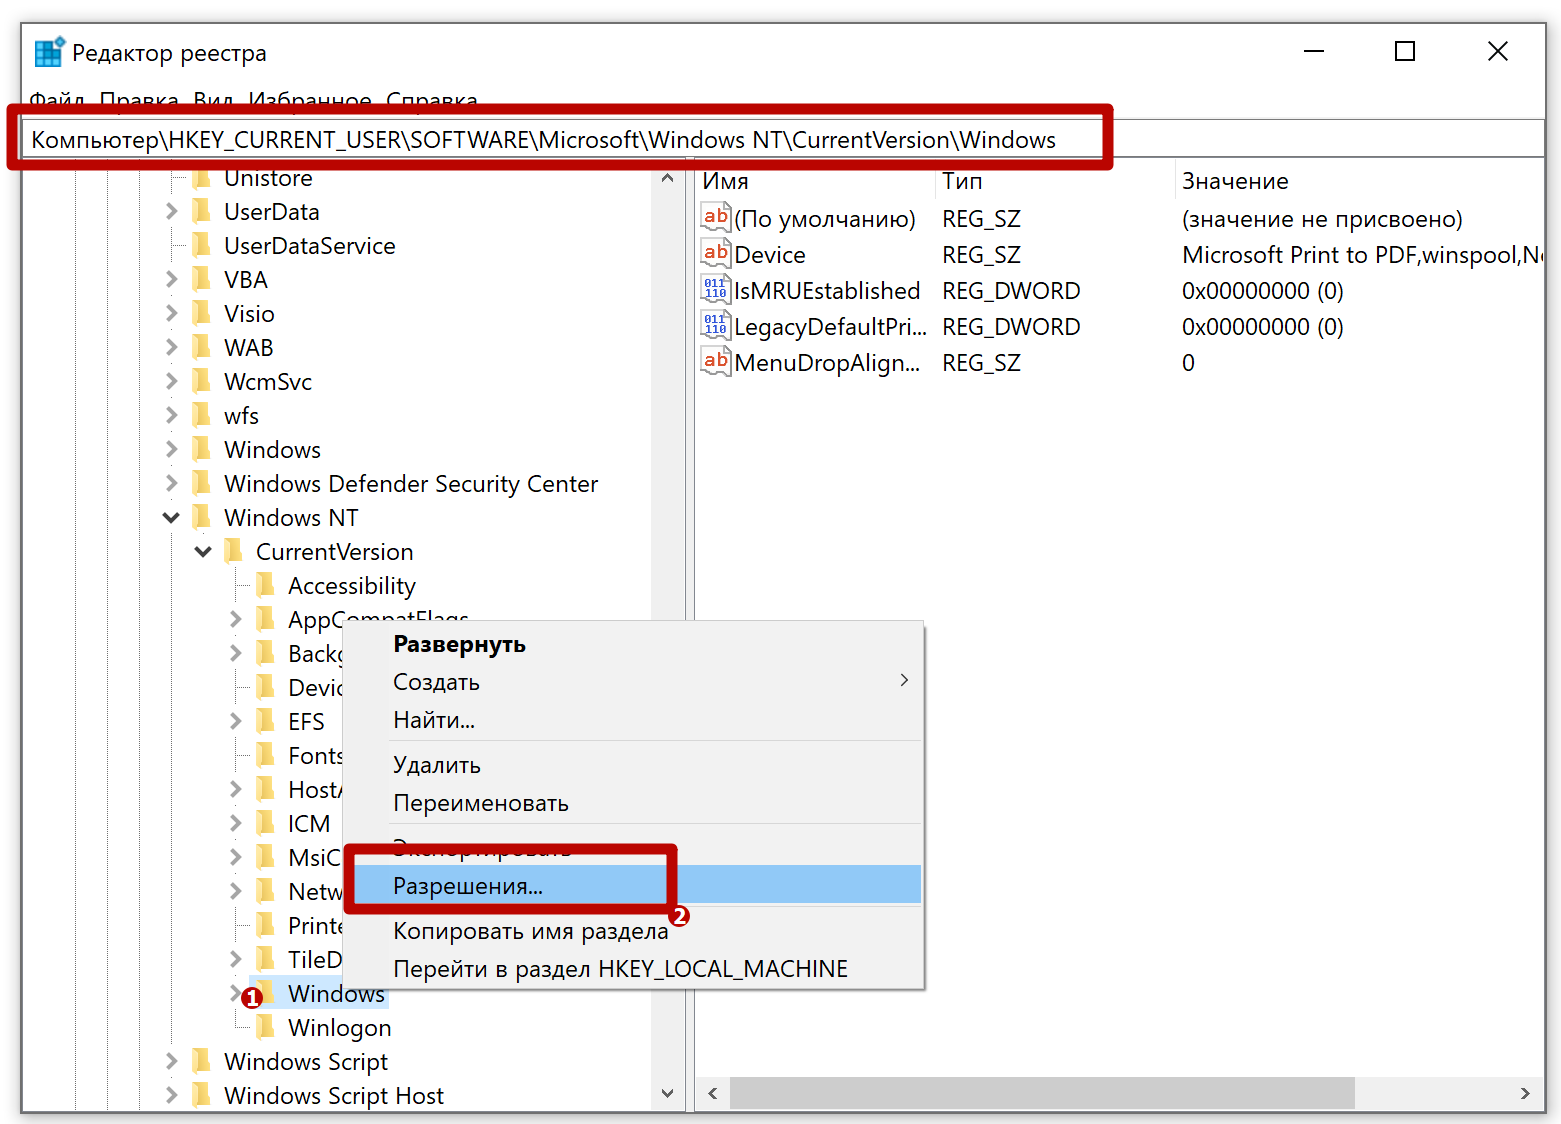Click the Значение column header
The height and width of the screenshot is (1124, 1561).
point(1235,181)
